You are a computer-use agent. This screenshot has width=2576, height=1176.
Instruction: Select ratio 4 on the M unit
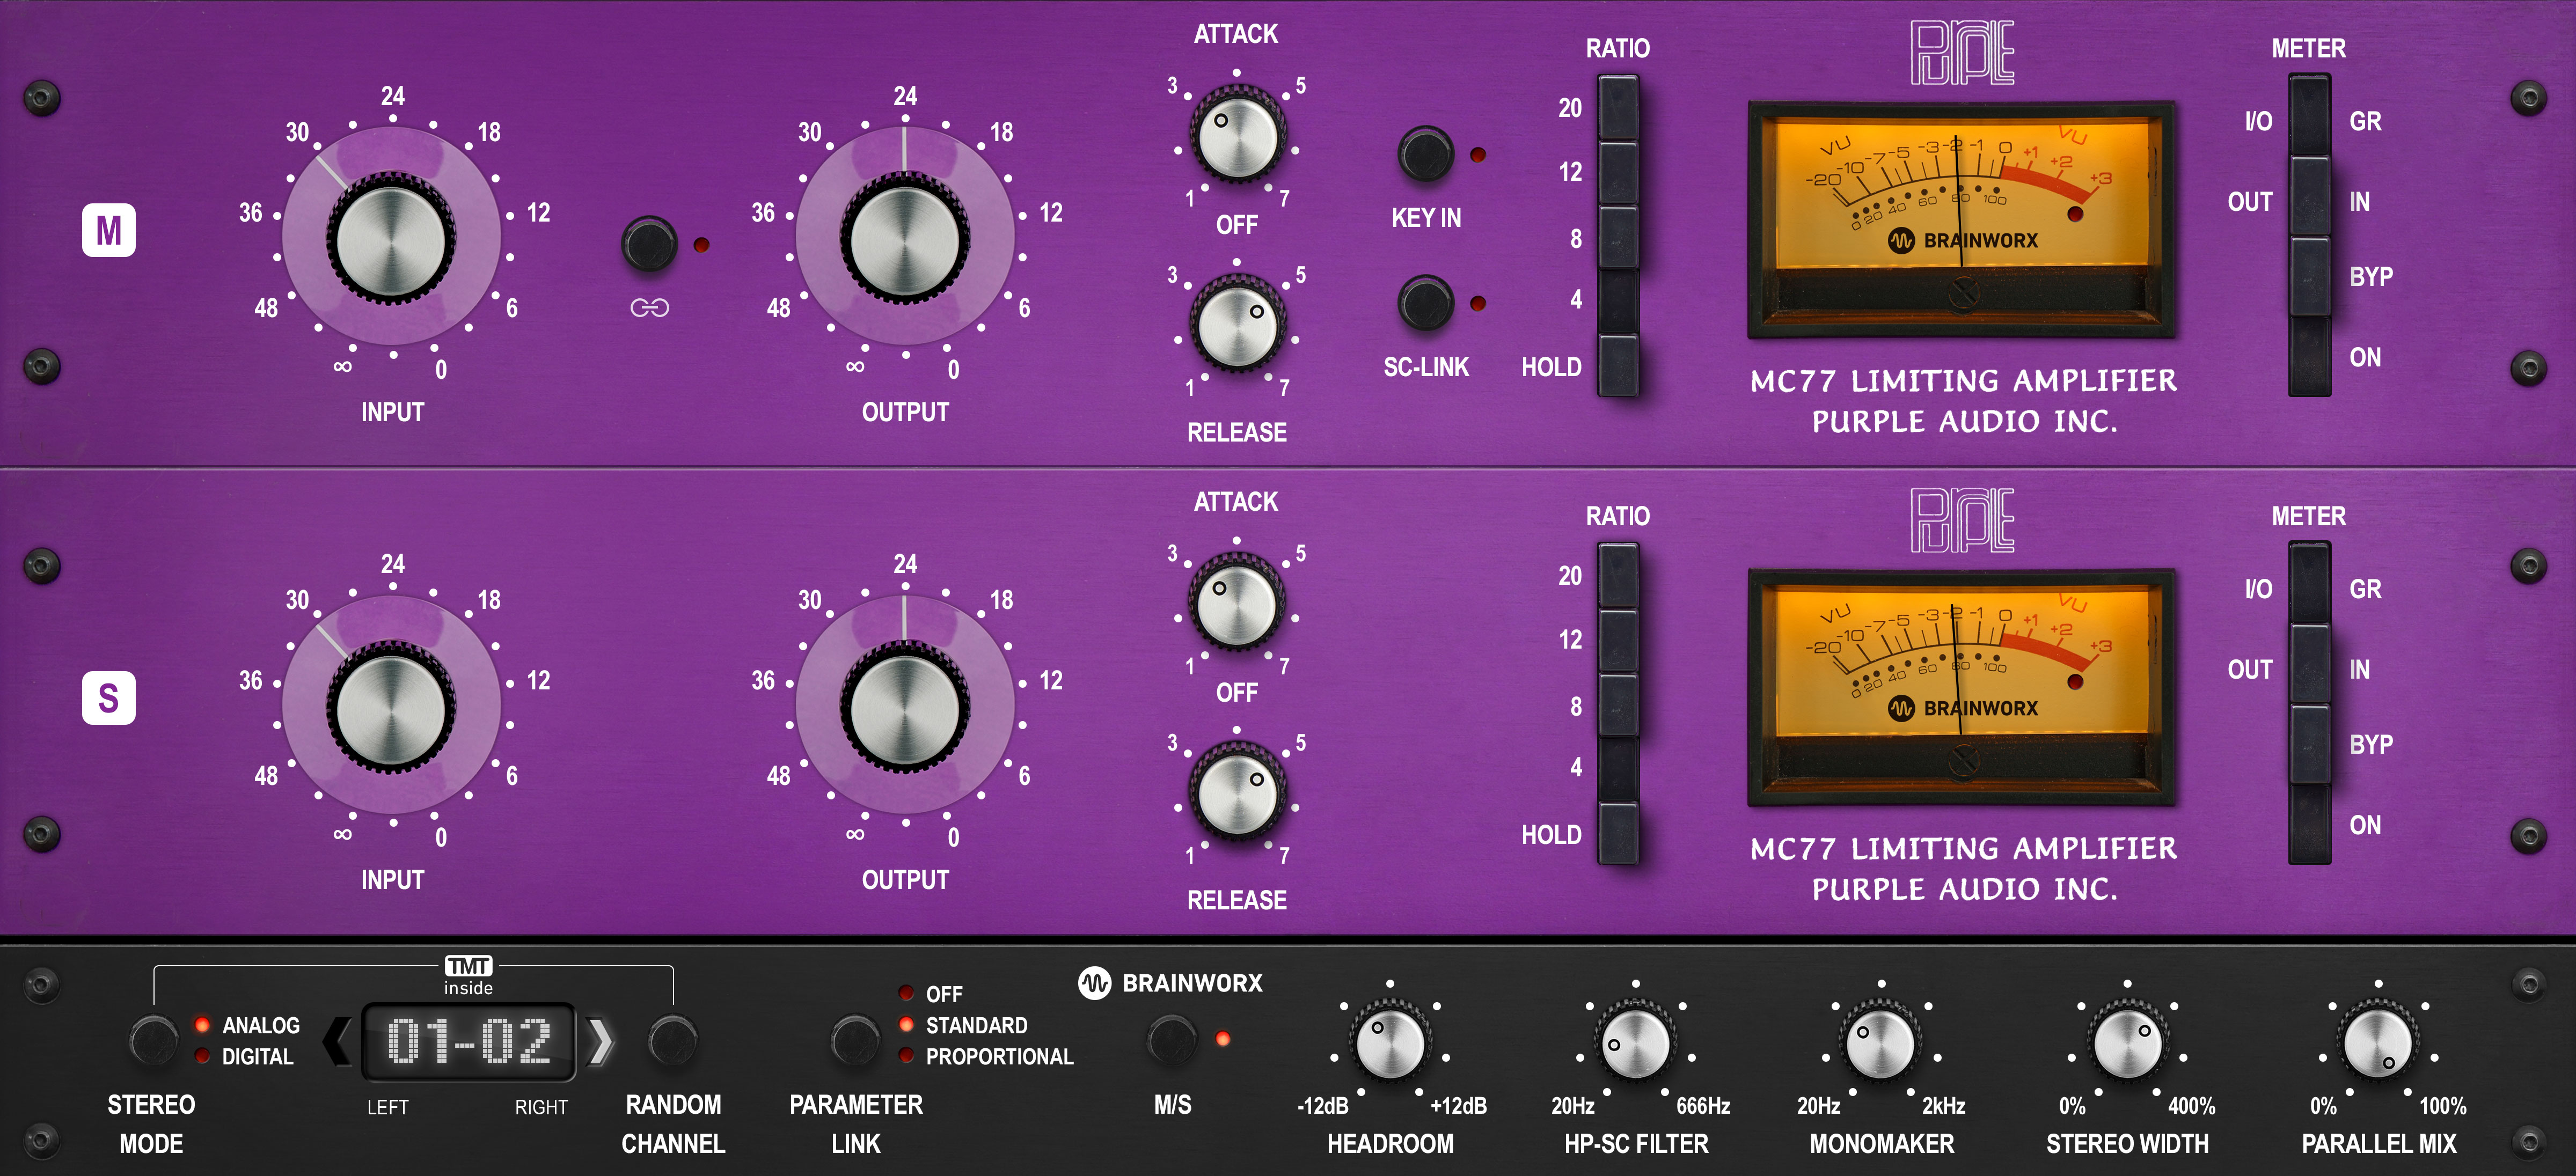pyautogui.click(x=1618, y=301)
